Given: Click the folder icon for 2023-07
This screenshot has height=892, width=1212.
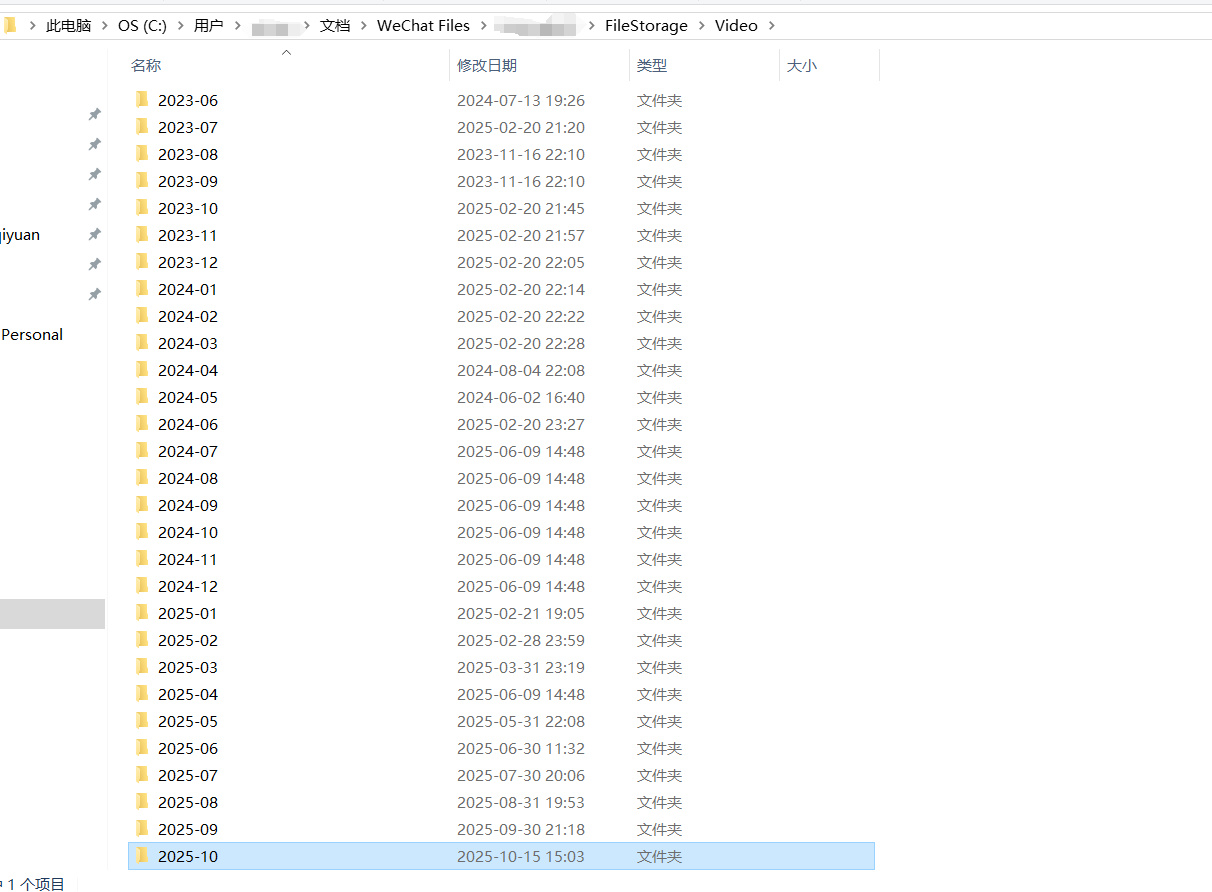Looking at the screenshot, I should click(x=142, y=126).
